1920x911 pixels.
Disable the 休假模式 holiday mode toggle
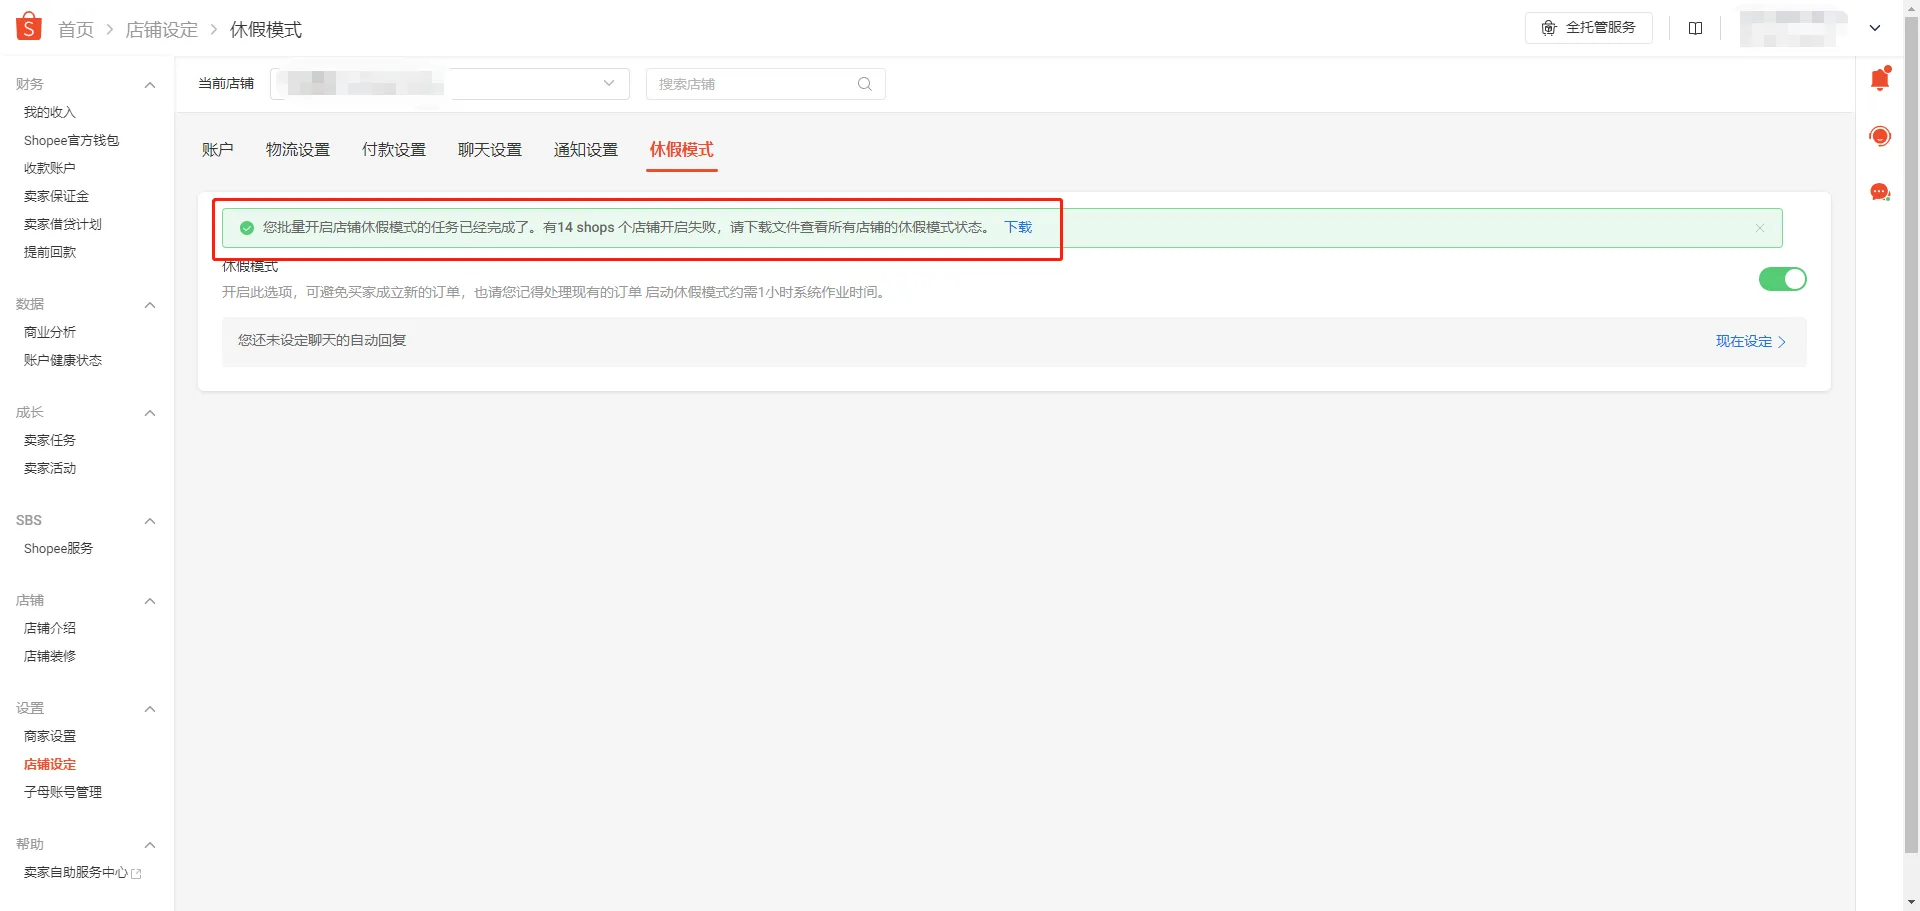pos(1783,279)
